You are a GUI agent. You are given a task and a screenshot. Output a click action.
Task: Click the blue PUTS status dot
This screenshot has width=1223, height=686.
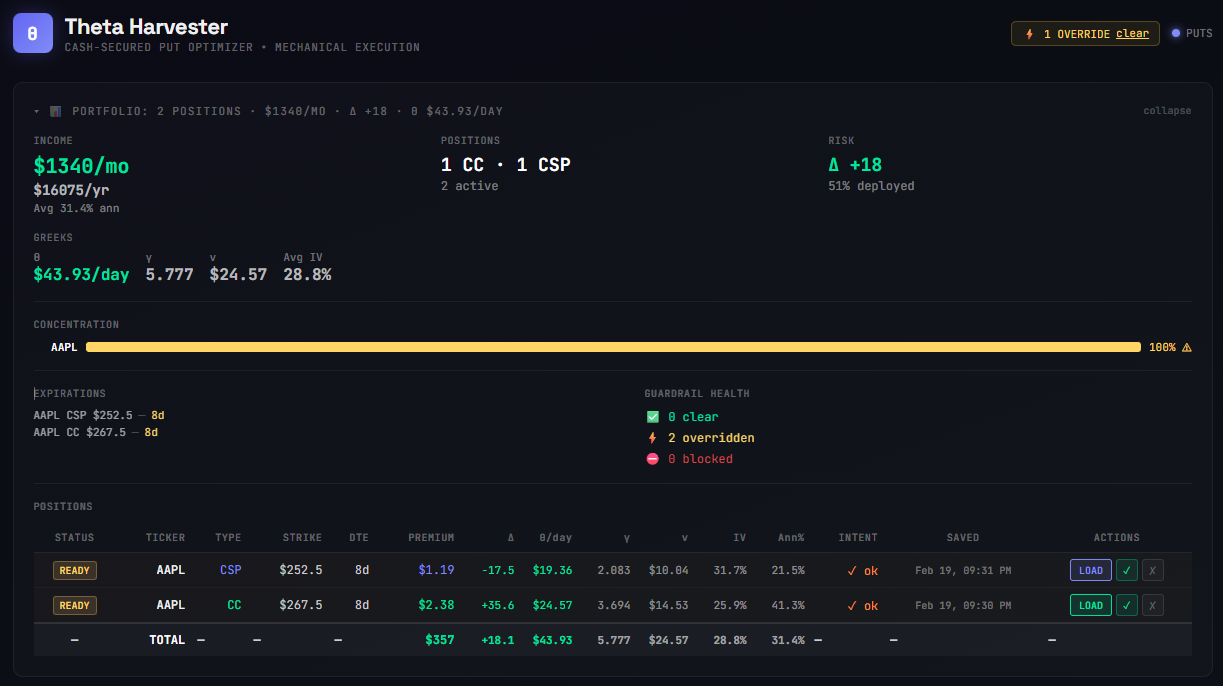(x=1176, y=33)
